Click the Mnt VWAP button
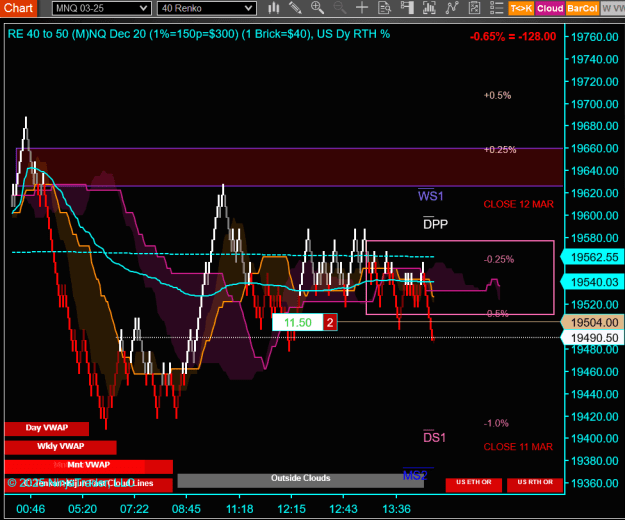Viewport: 625px width, 520px height. [88, 465]
